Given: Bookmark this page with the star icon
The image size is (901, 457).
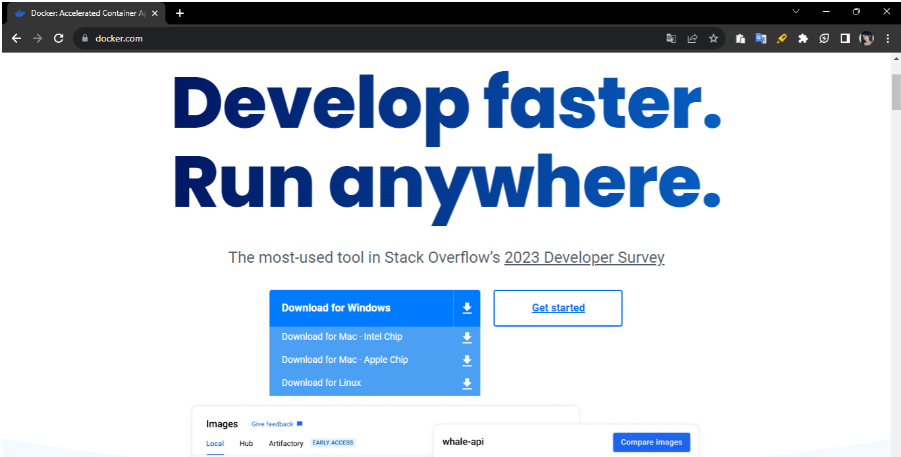Looking at the screenshot, I should coord(714,39).
